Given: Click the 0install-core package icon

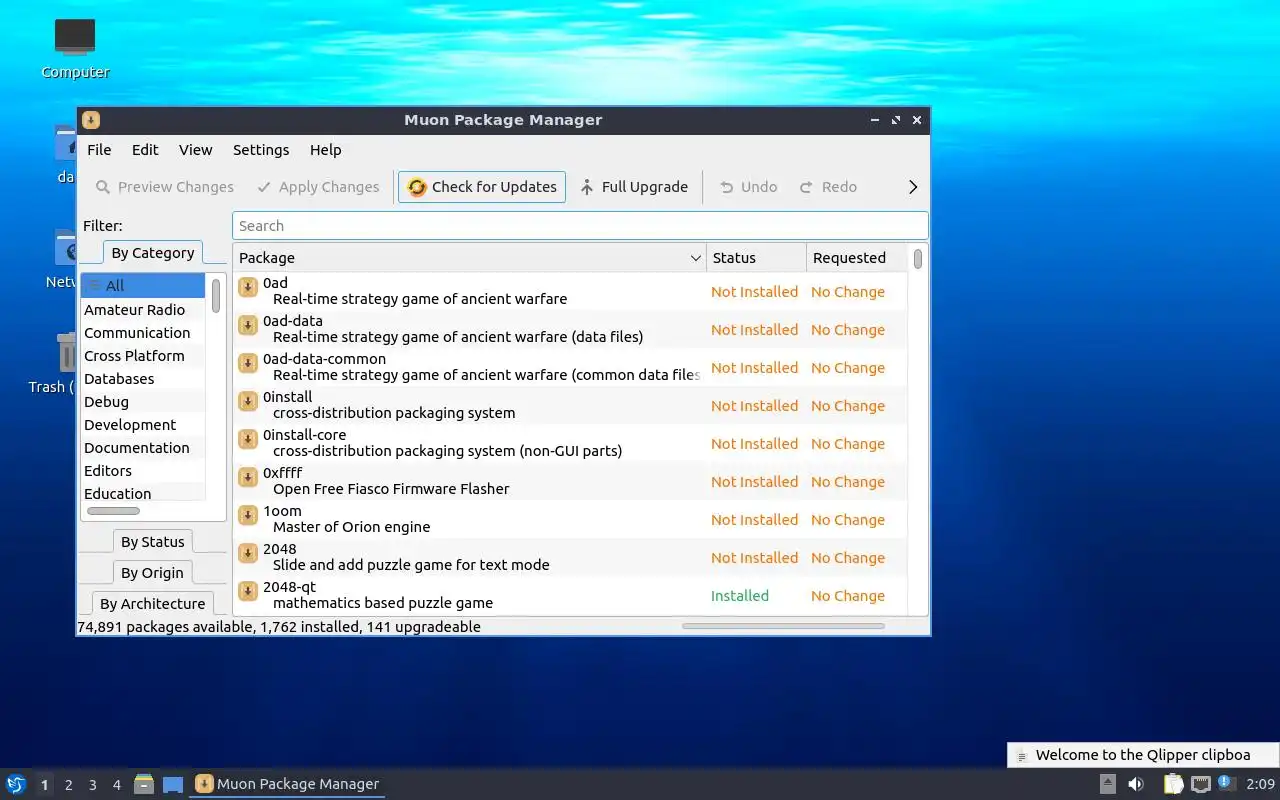Looking at the screenshot, I should click(x=248, y=439).
